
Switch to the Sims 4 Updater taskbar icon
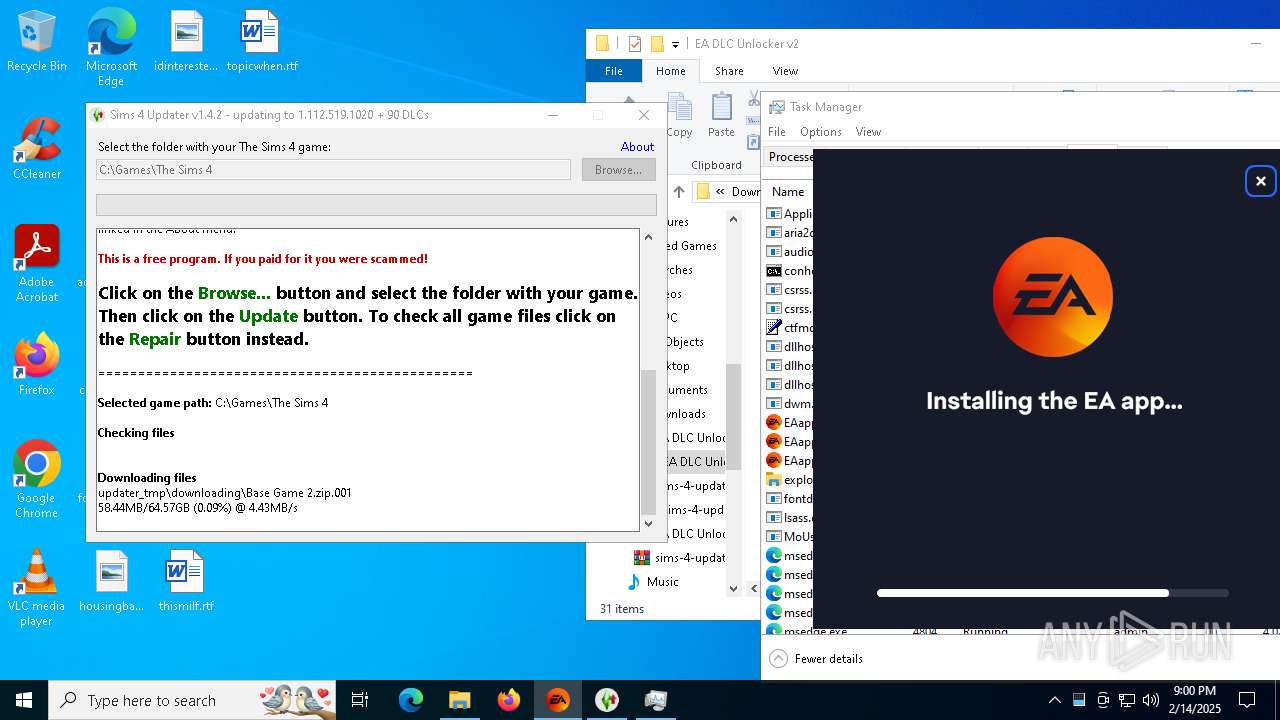coord(606,700)
